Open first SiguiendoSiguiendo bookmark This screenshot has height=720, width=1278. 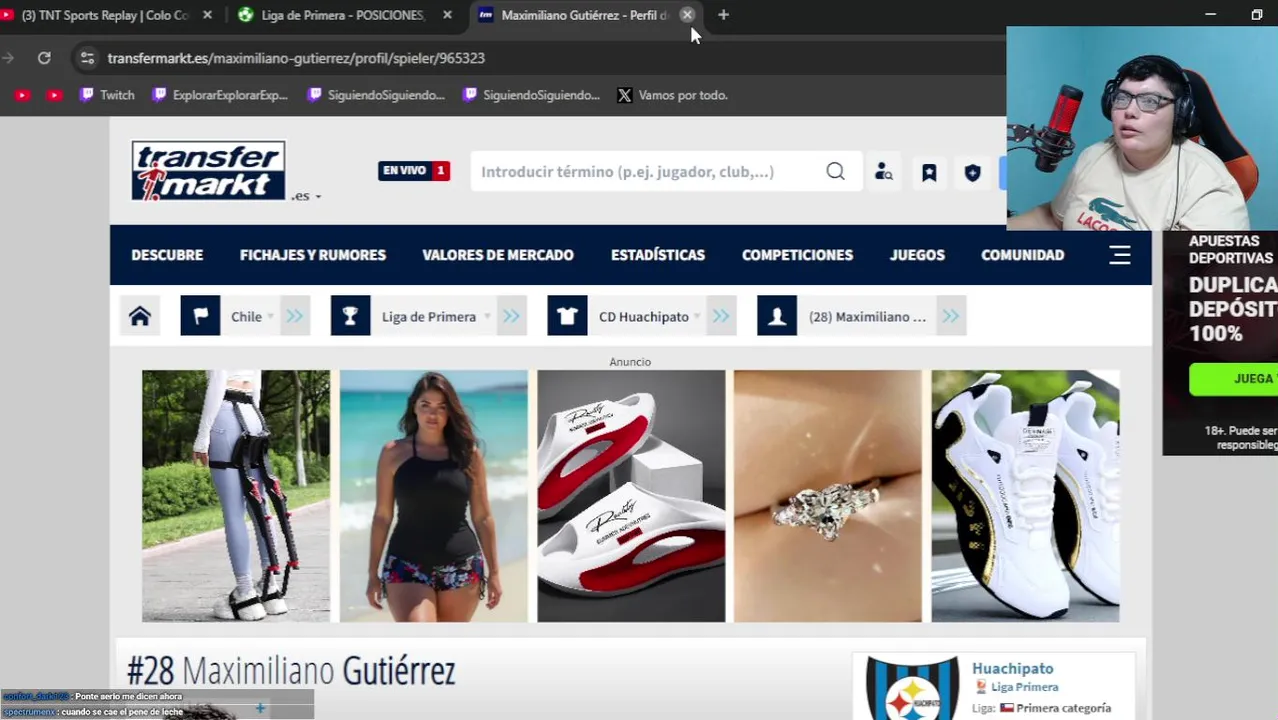376,95
